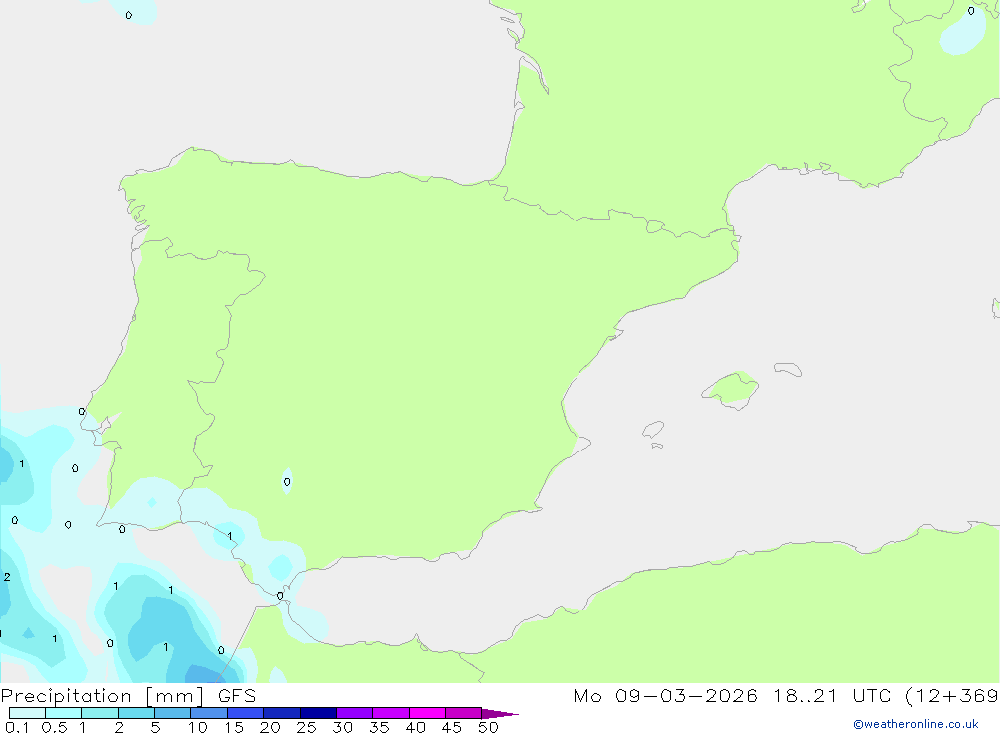Pick the 10–15 mm legend swatch
Viewport: 1000px width, 733px height.
pos(209,713)
